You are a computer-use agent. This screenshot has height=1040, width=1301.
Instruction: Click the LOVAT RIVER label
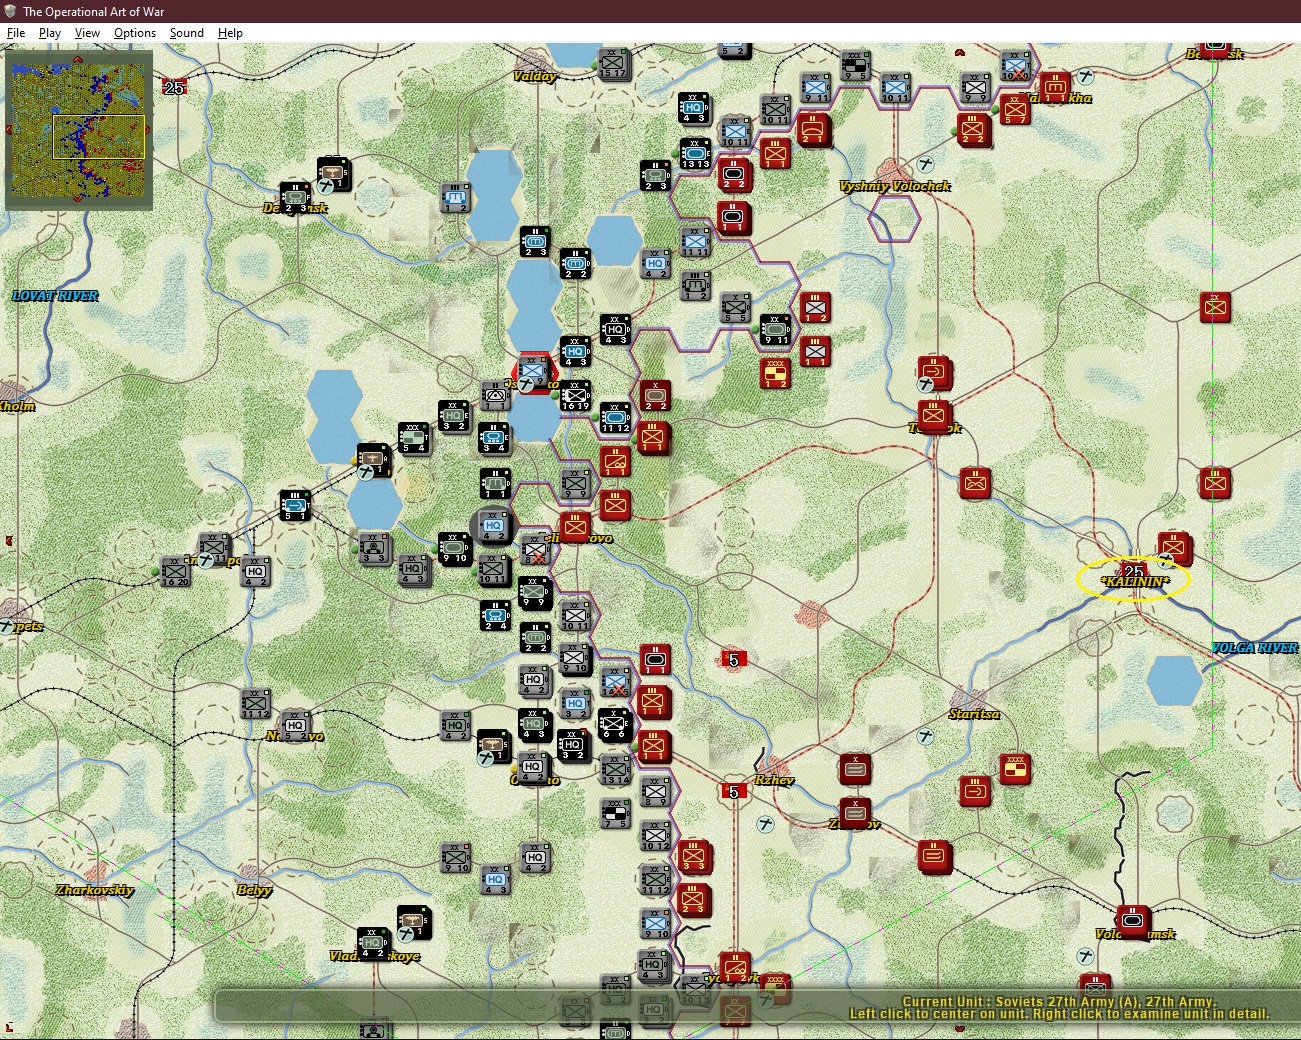55,296
